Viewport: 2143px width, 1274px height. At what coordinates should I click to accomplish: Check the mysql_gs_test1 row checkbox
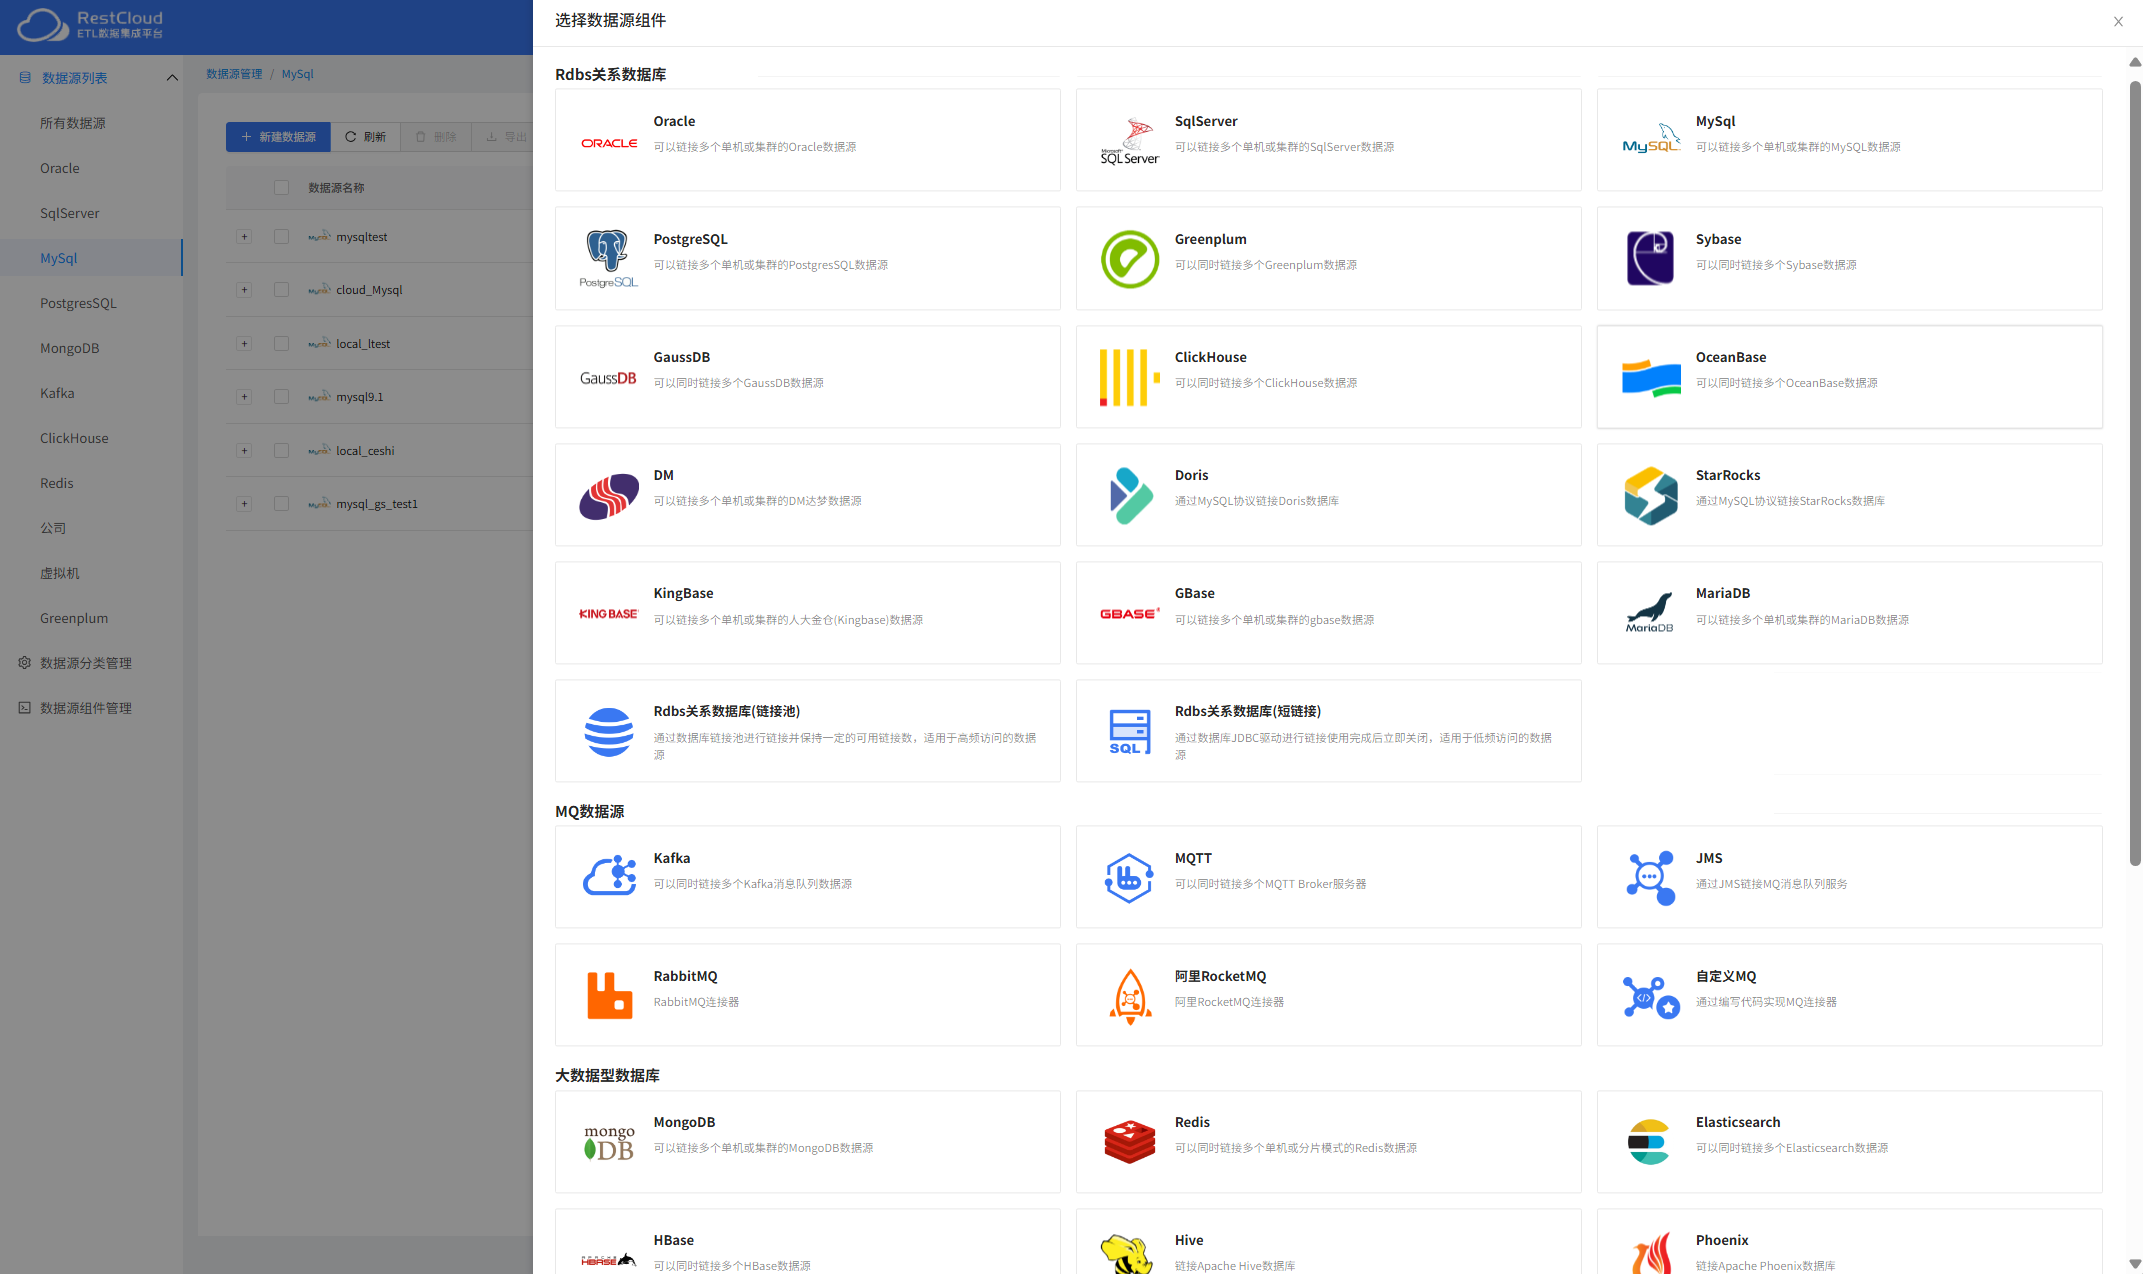pyautogui.click(x=281, y=504)
